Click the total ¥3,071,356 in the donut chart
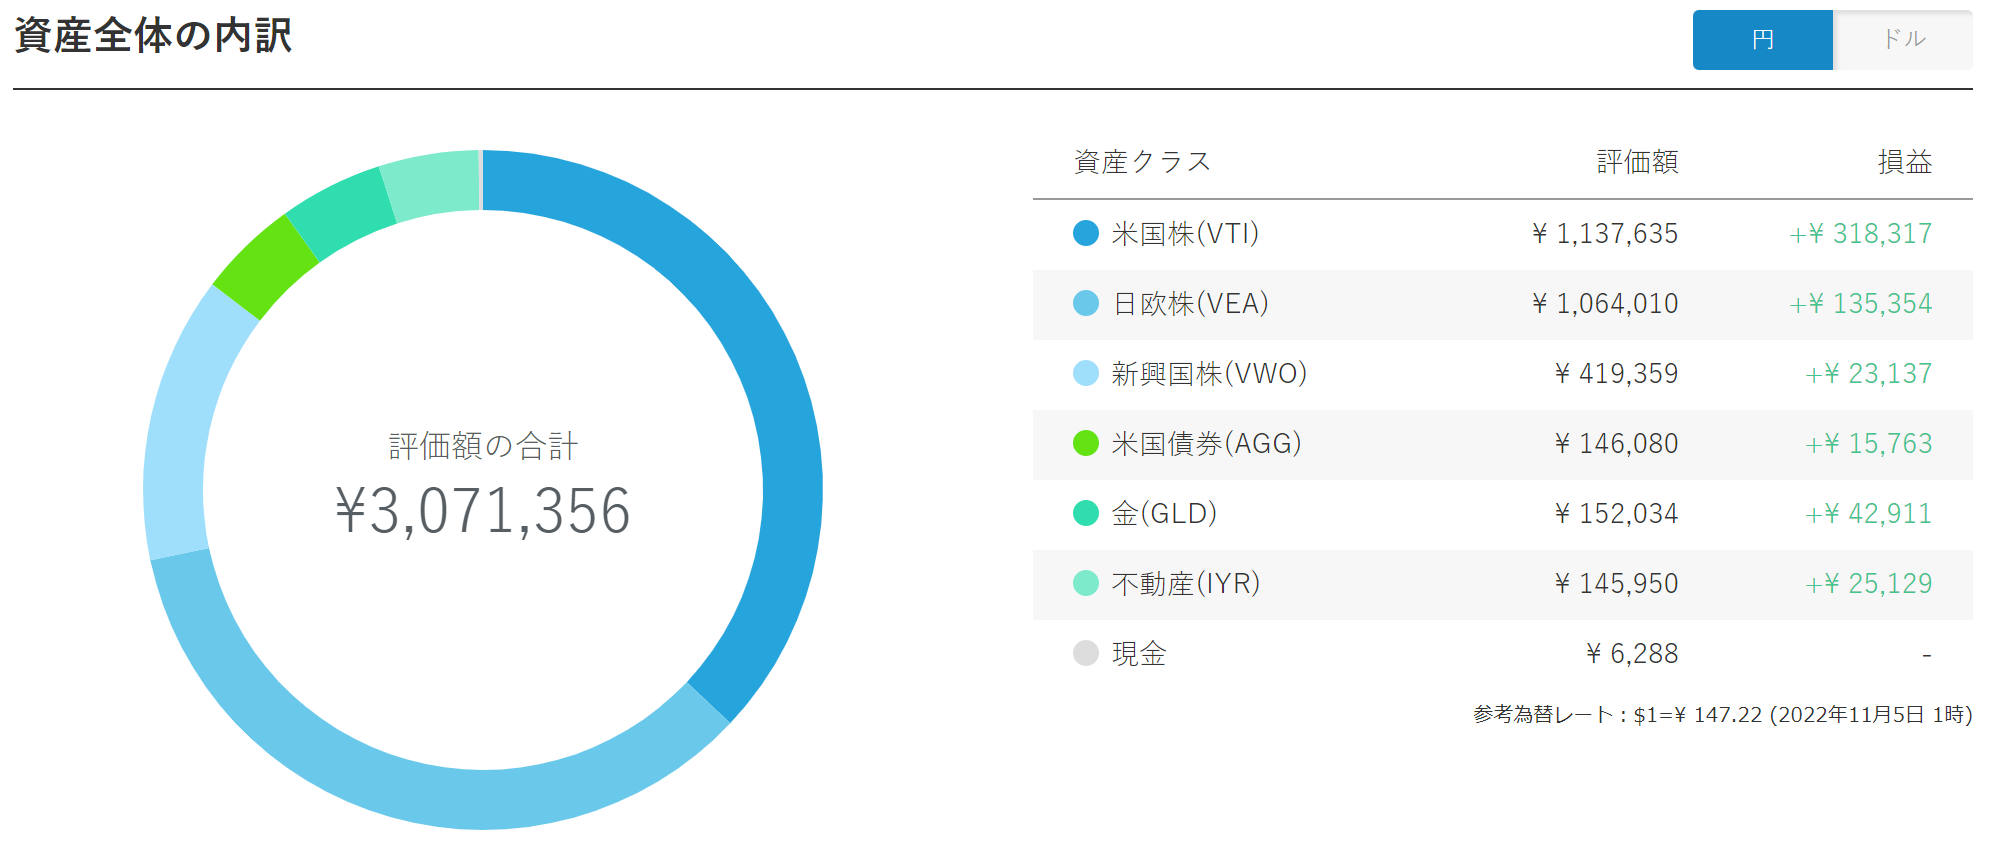The width and height of the screenshot is (2000, 844). click(x=483, y=511)
